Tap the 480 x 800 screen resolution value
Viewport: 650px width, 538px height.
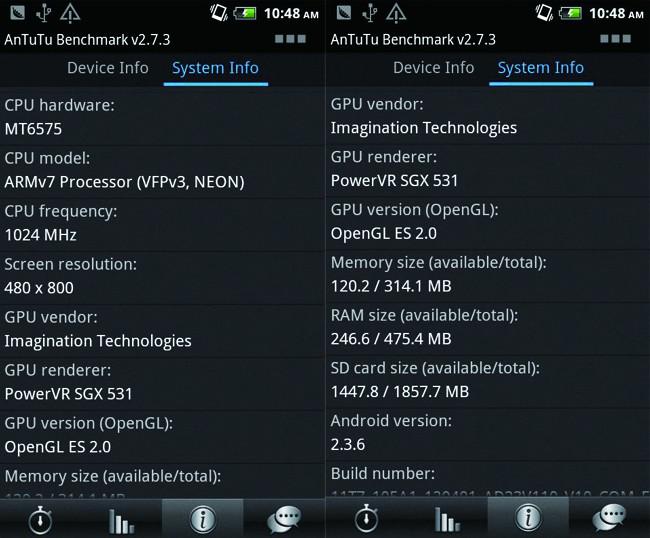39,288
